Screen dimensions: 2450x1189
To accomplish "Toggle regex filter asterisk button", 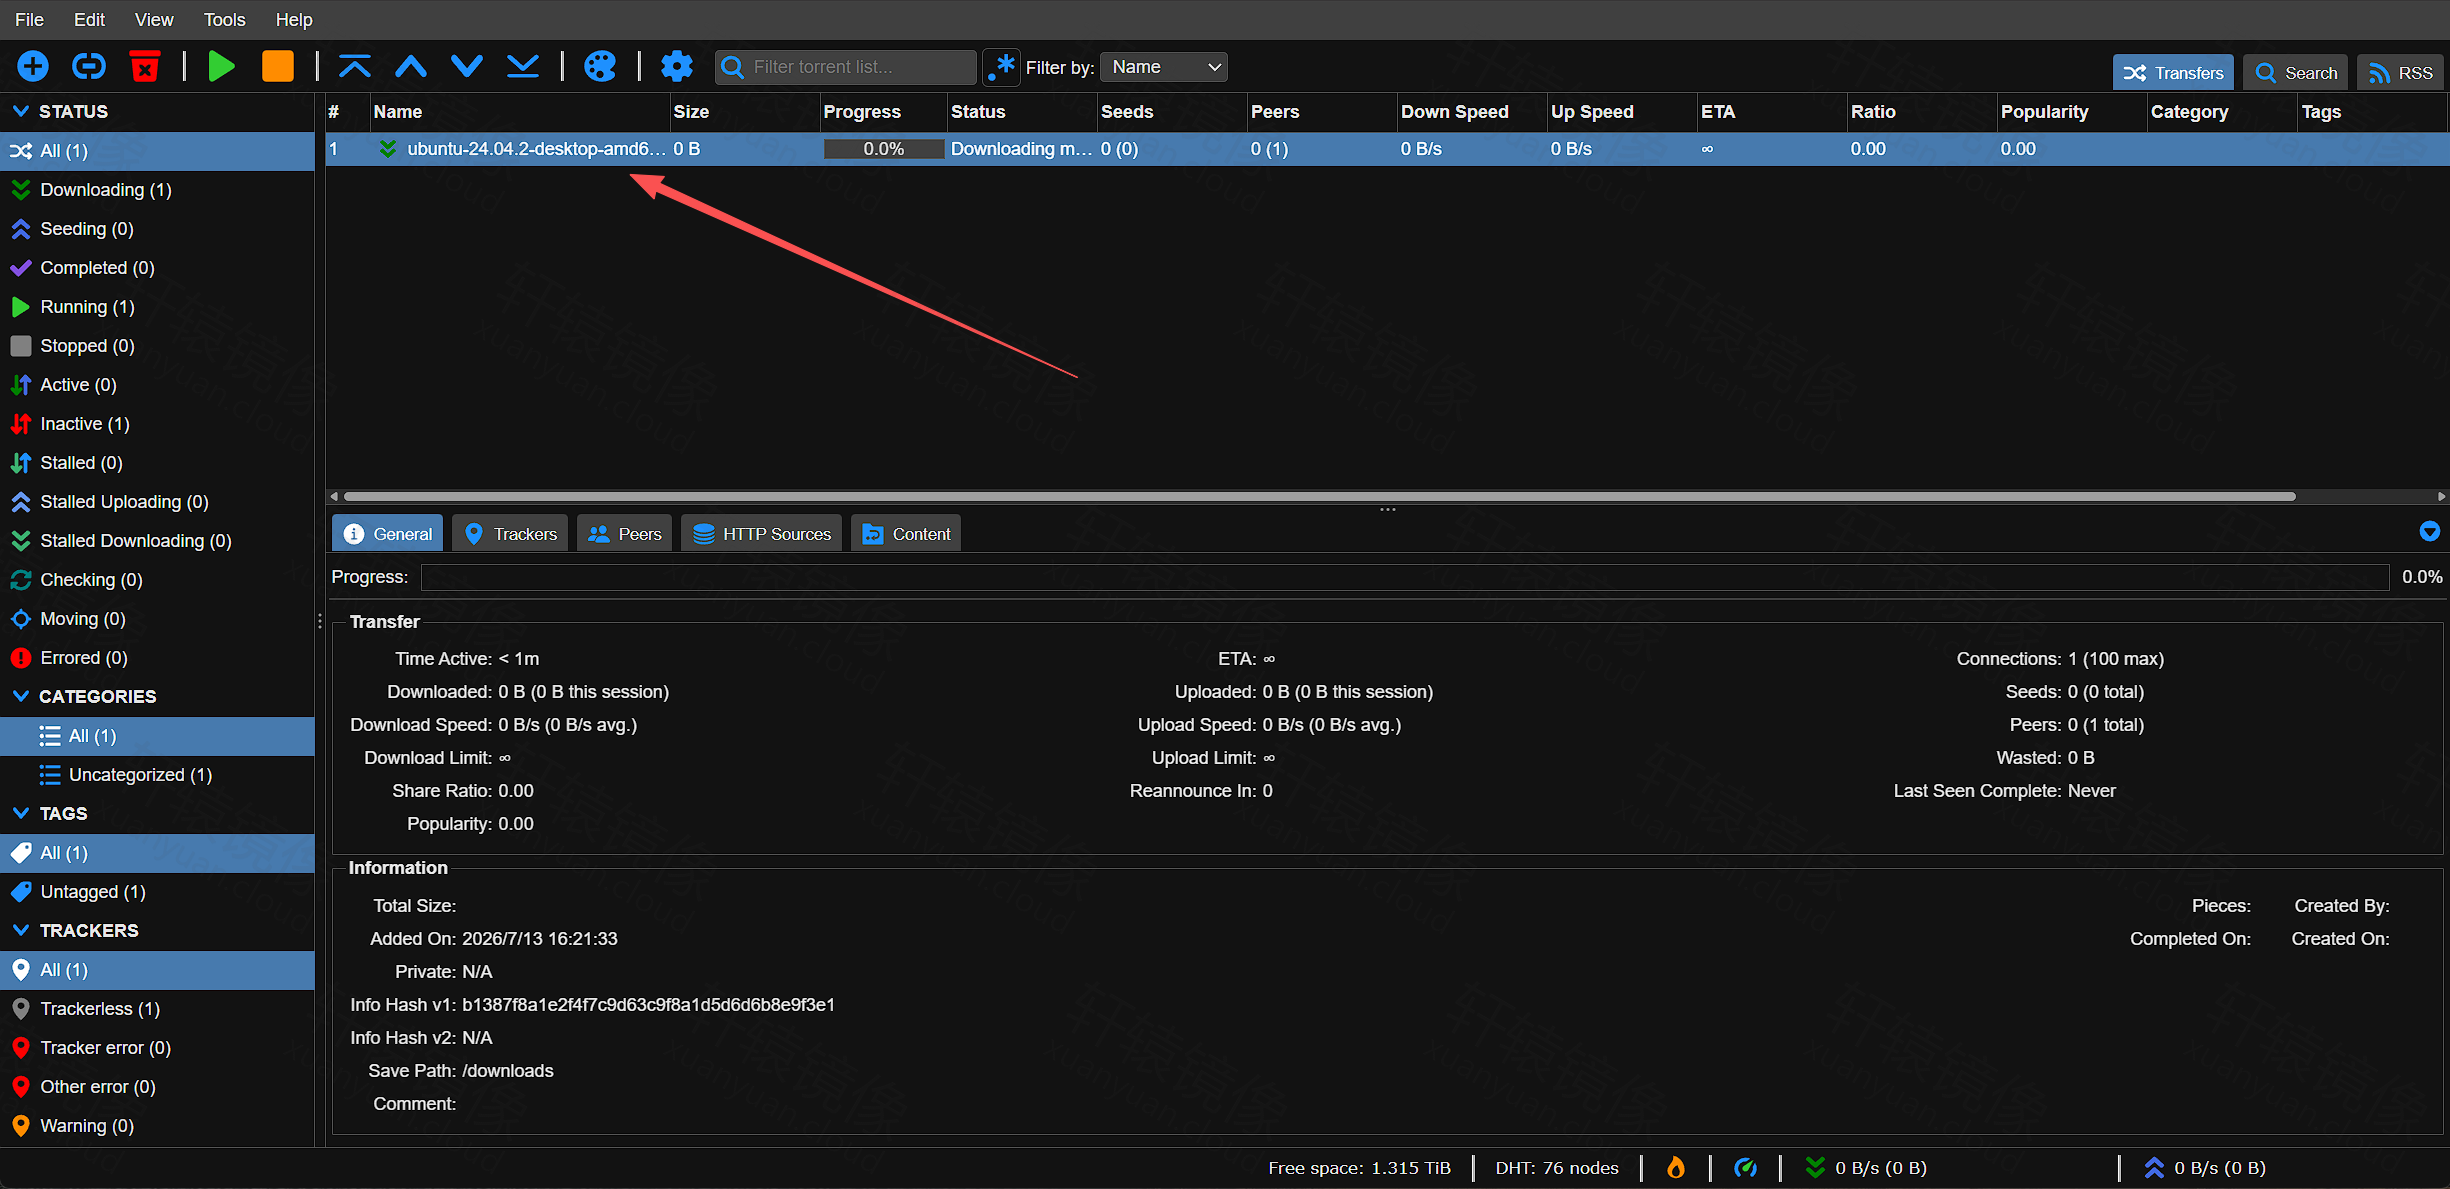I will click(x=1001, y=67).
